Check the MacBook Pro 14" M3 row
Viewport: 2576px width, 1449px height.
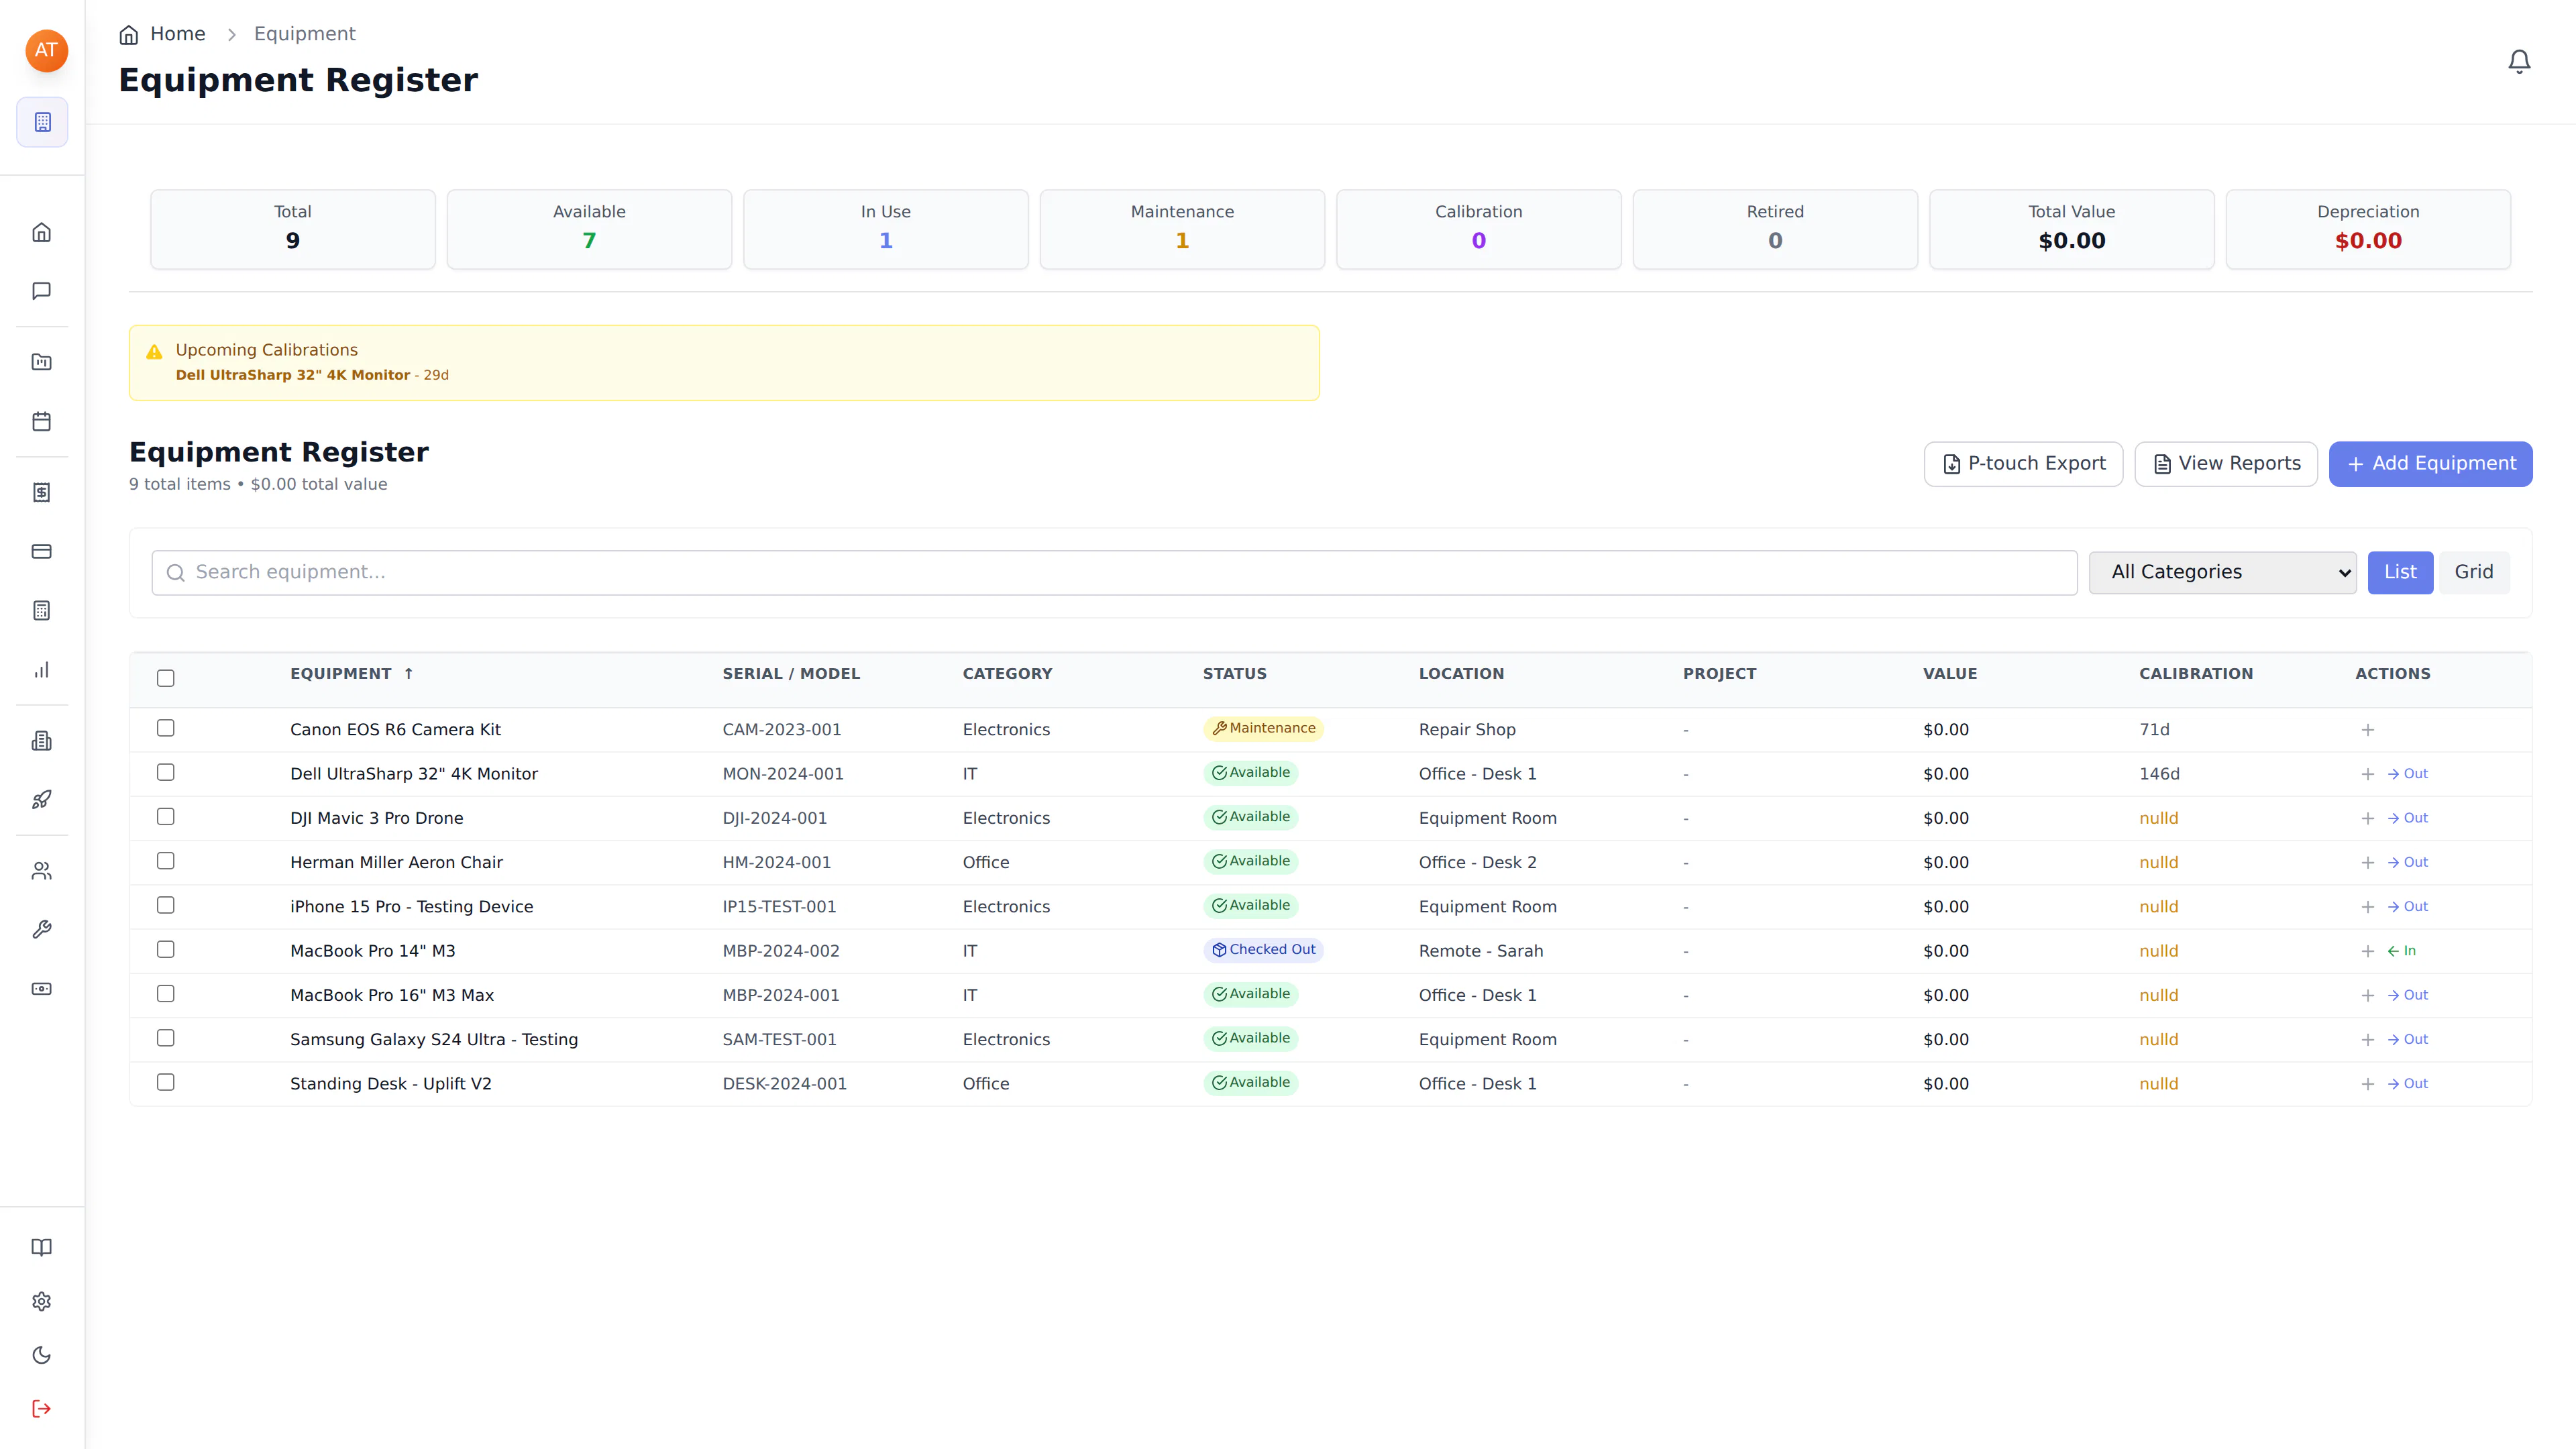tap(166, 949)
